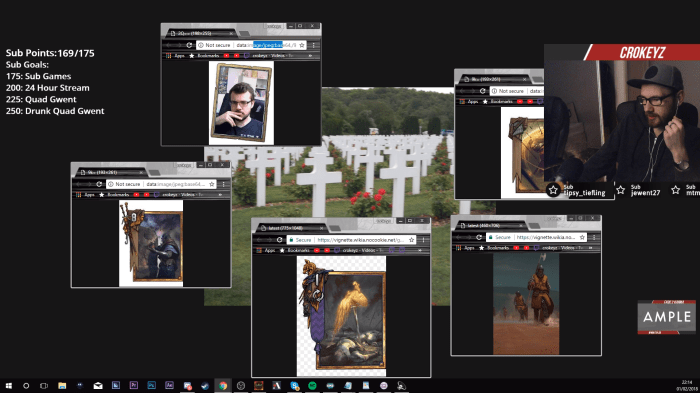
Task: Select the 9k= (192x261) tab in right window
Action: [x=495, y=79]
